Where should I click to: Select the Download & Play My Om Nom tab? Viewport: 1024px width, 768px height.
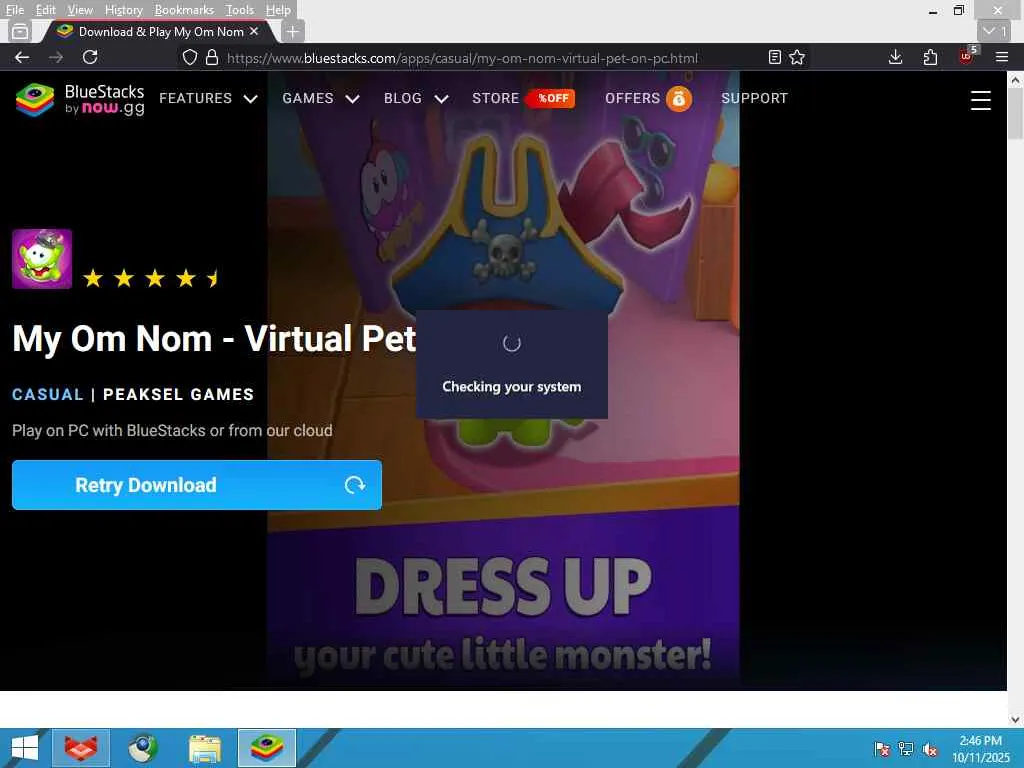(160, 31)
